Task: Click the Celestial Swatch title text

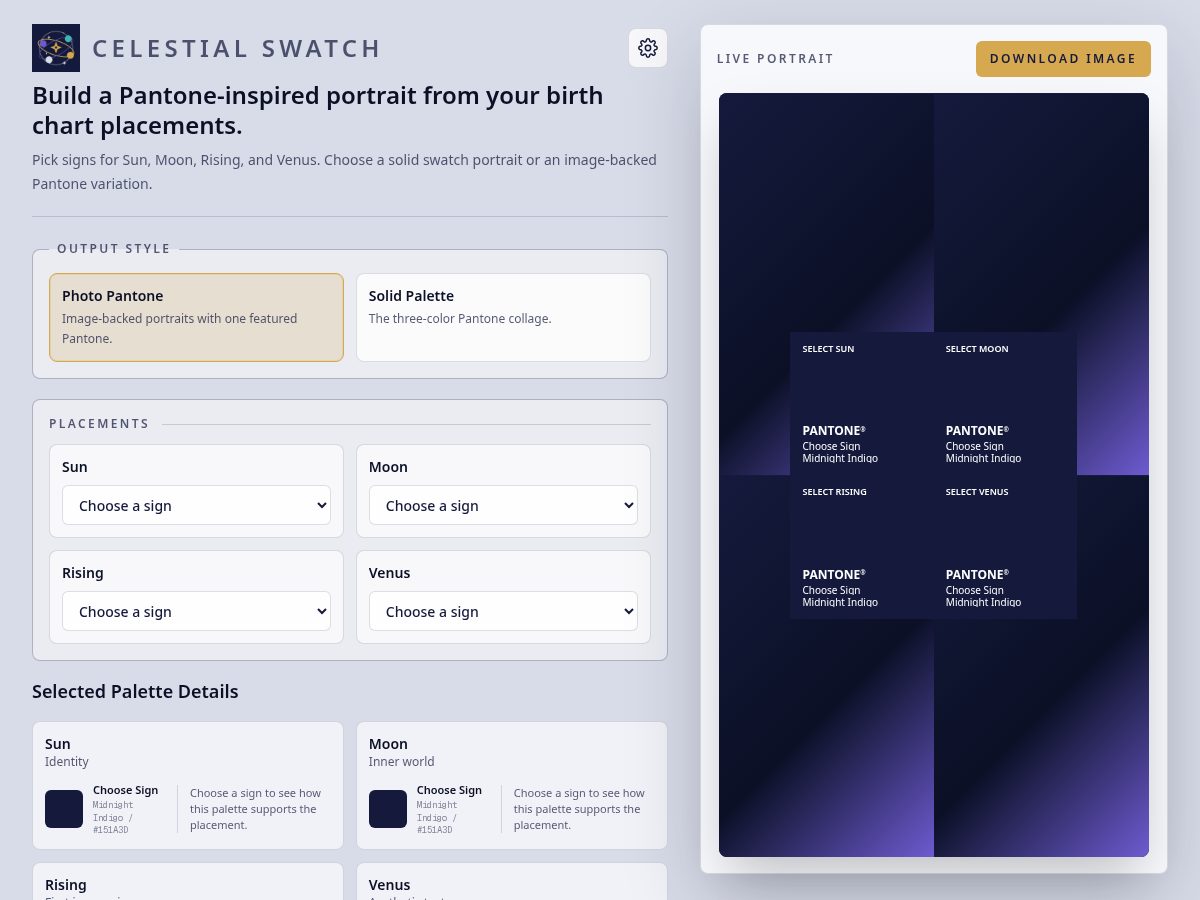Action: coord(237,48)
